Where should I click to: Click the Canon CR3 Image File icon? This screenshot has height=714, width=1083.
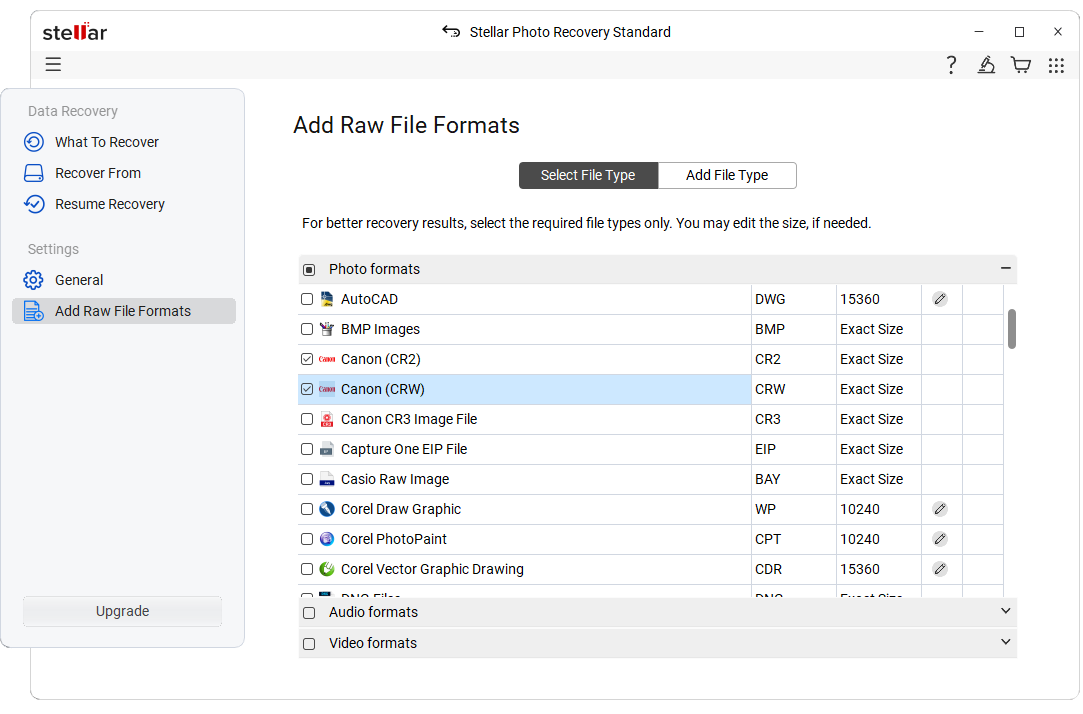(327, 420)
